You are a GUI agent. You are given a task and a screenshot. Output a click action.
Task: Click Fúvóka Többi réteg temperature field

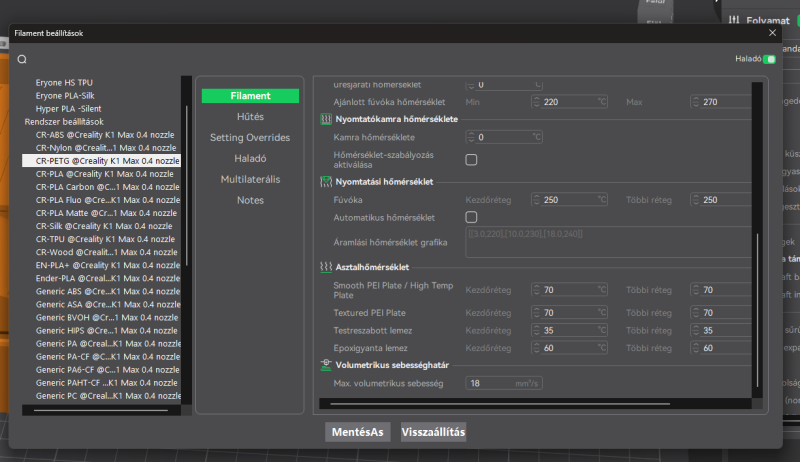pyautogui.click(x=721, y=200)
